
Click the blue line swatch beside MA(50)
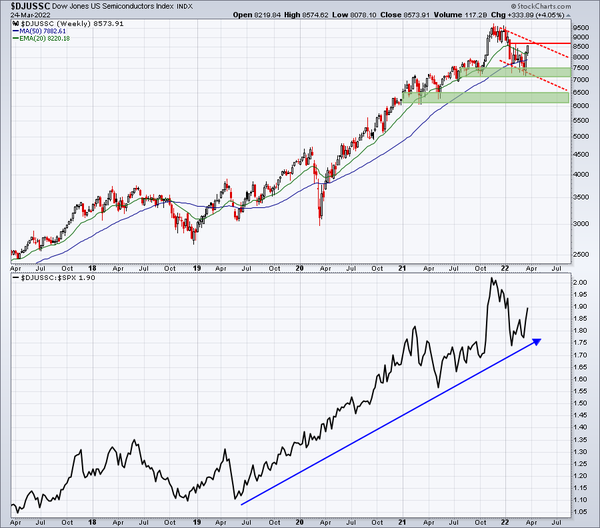[16, 31]
